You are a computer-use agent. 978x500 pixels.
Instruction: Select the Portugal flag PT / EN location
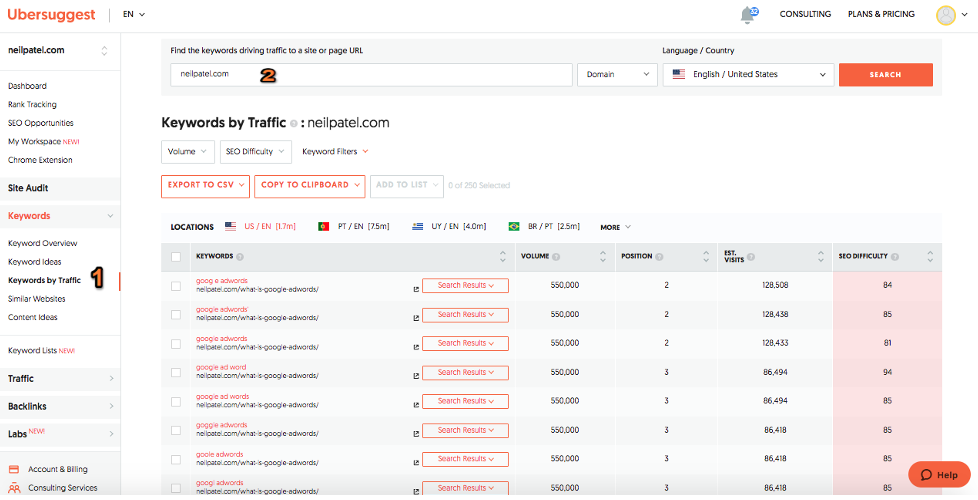point(323,227)
